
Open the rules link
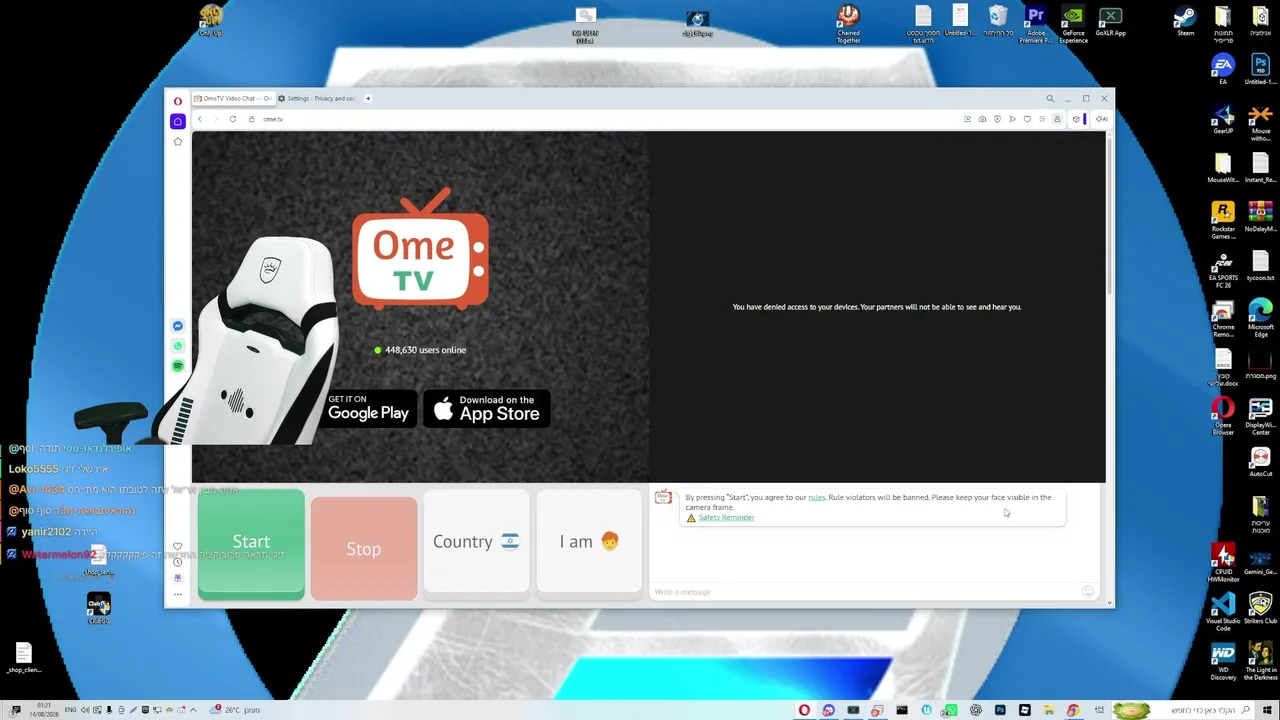pos(817,497)
